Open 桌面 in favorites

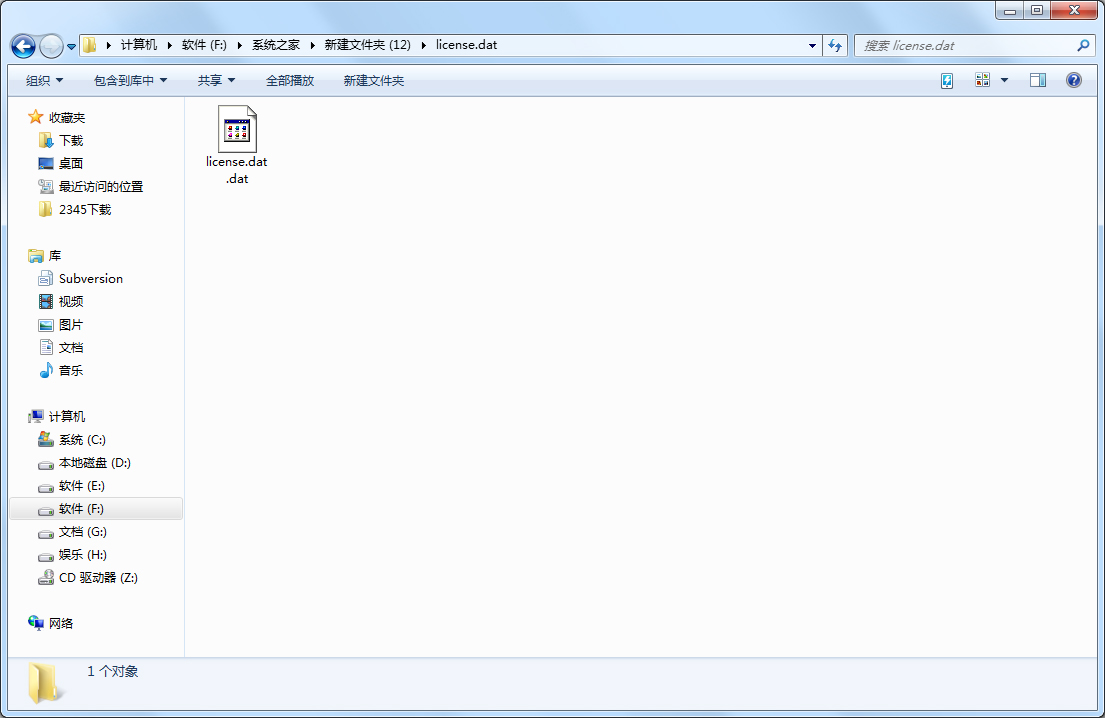71,163
